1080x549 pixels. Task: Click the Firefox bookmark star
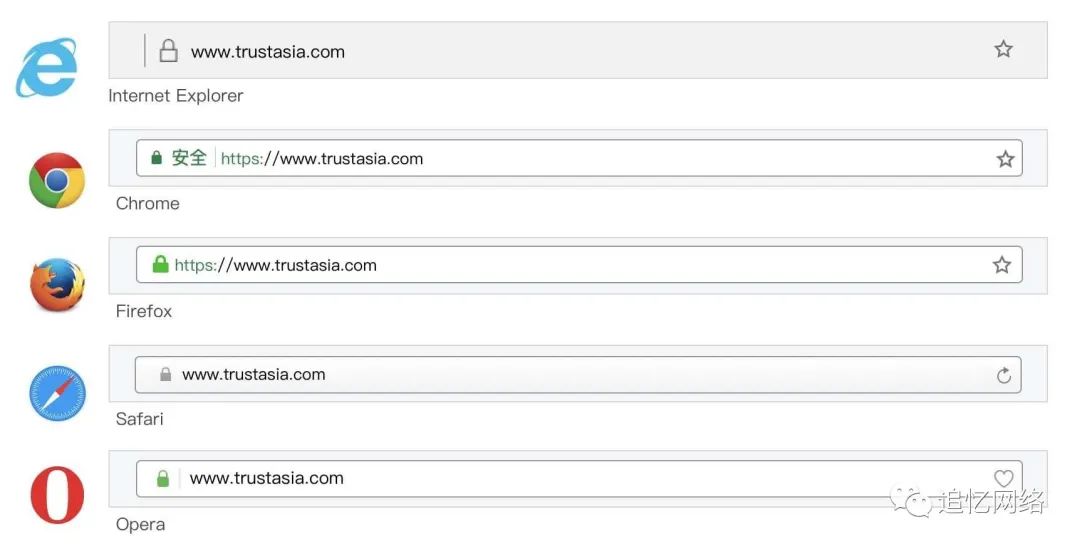point(1002,265)
